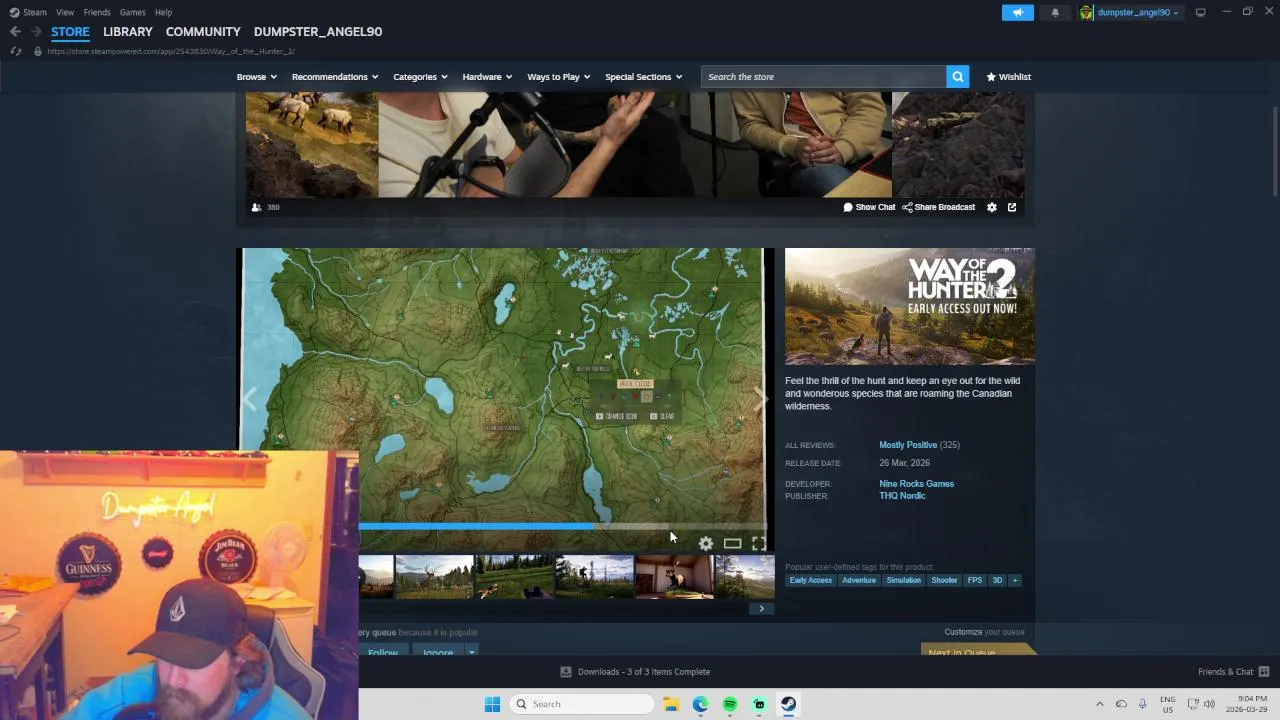The height and width of the screenshot is (720, 1280).
Task: Toggle theater mode on trailer video
Action: [732, 543]
